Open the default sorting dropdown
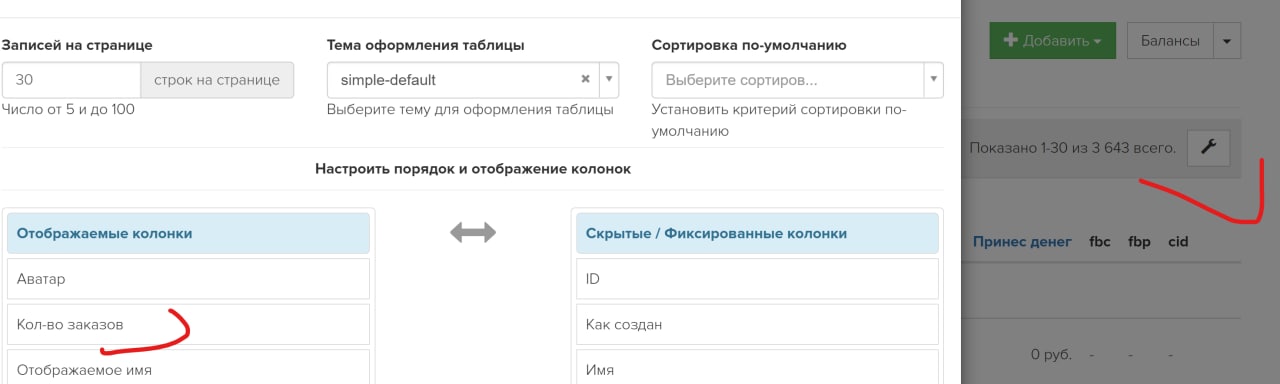The width and height of the screenshot is (1280, 384). [797, 79]
